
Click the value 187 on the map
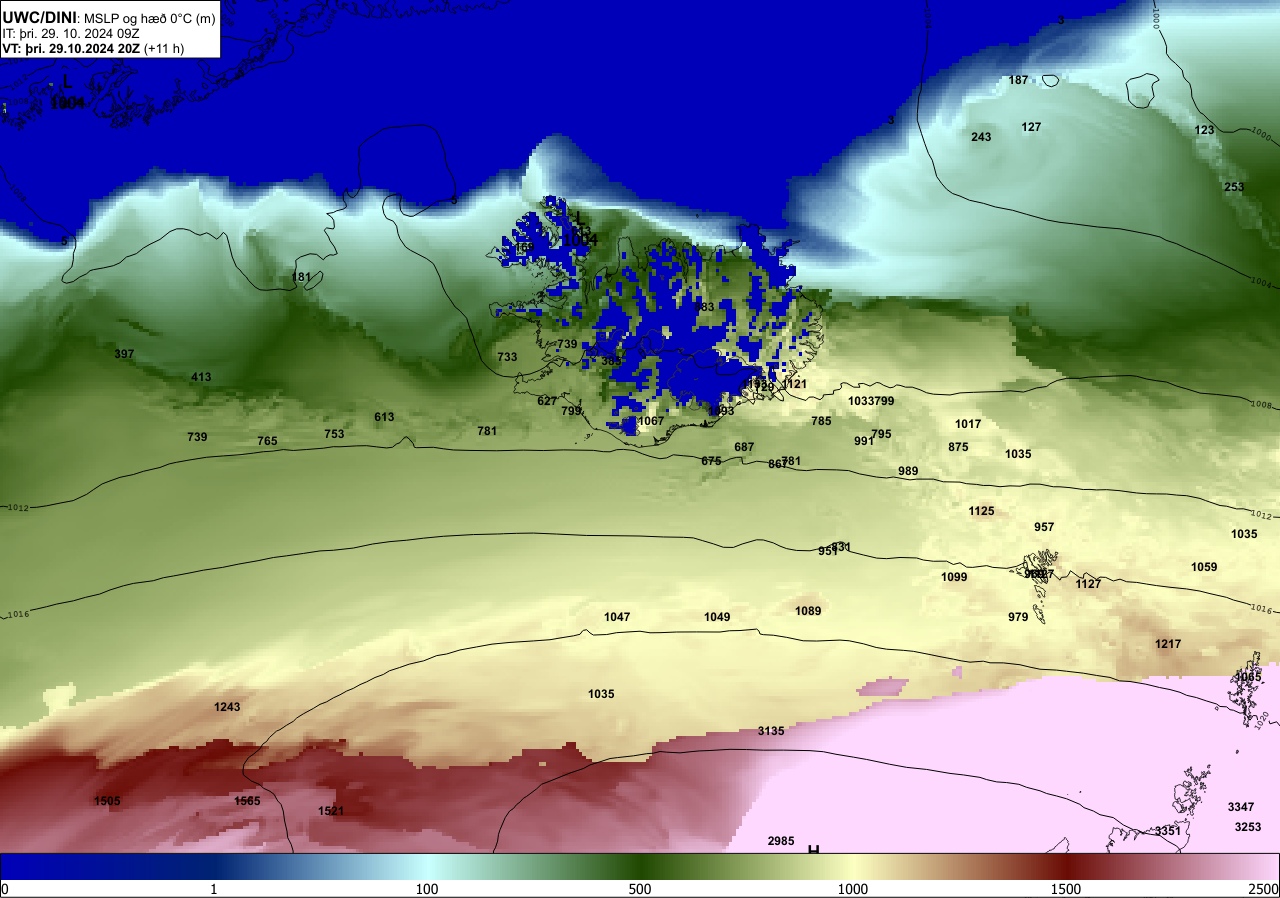(1018, 80)
